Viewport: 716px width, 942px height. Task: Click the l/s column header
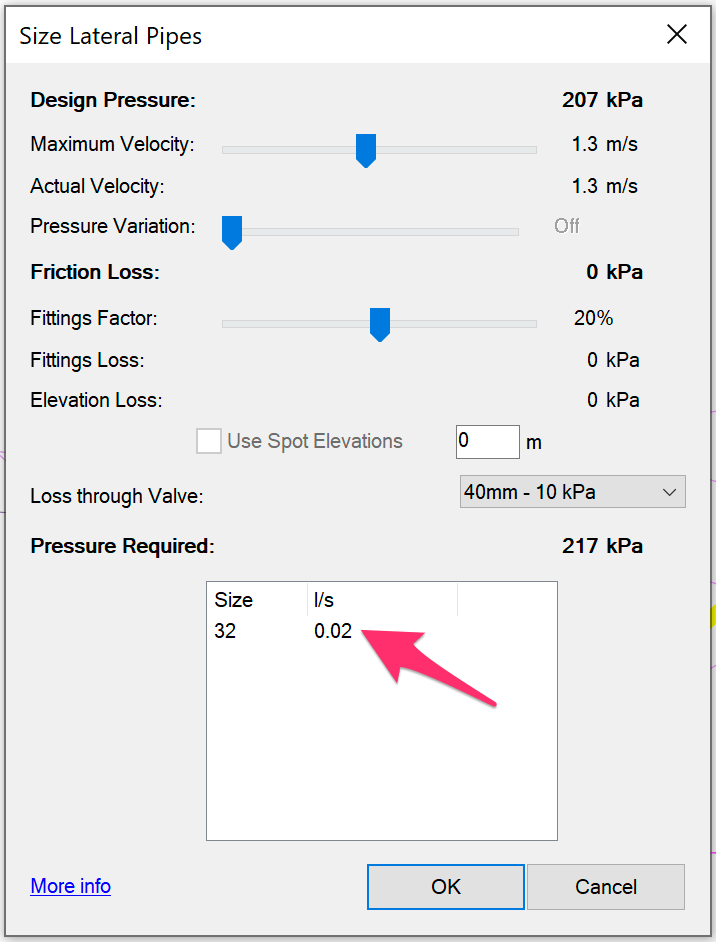click(320, 599)
